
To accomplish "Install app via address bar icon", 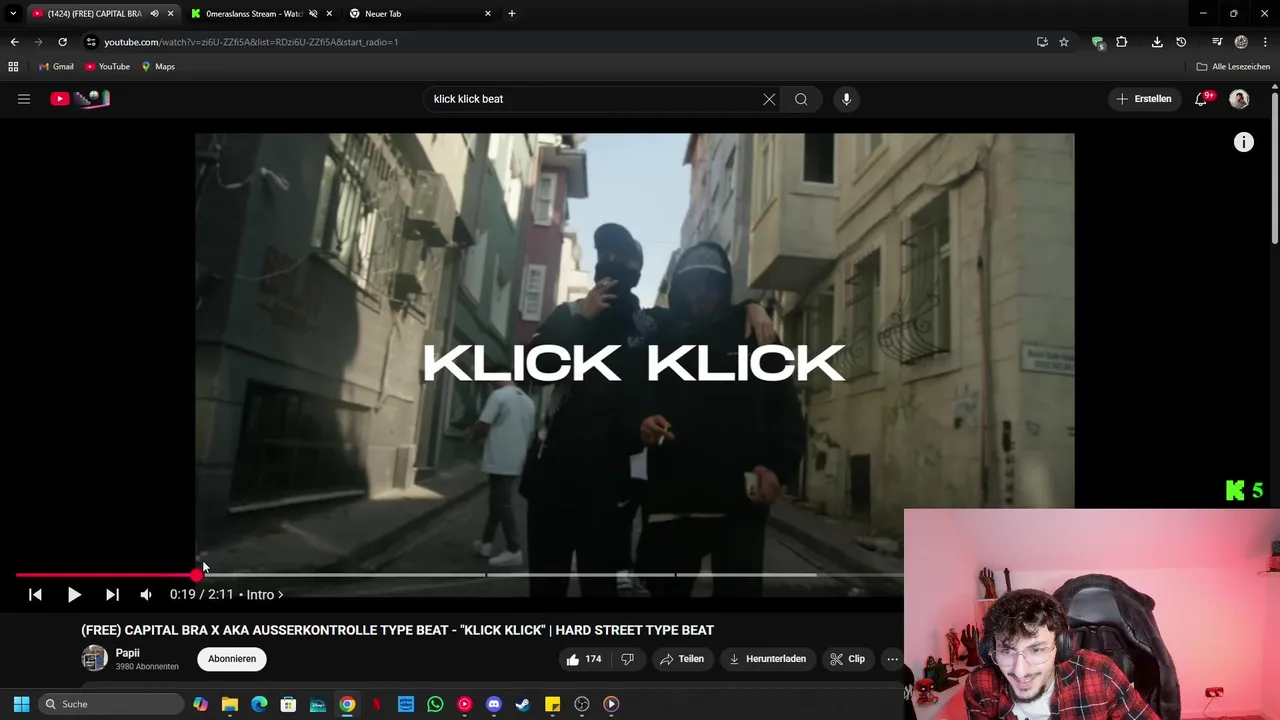I will [1042, 42].
